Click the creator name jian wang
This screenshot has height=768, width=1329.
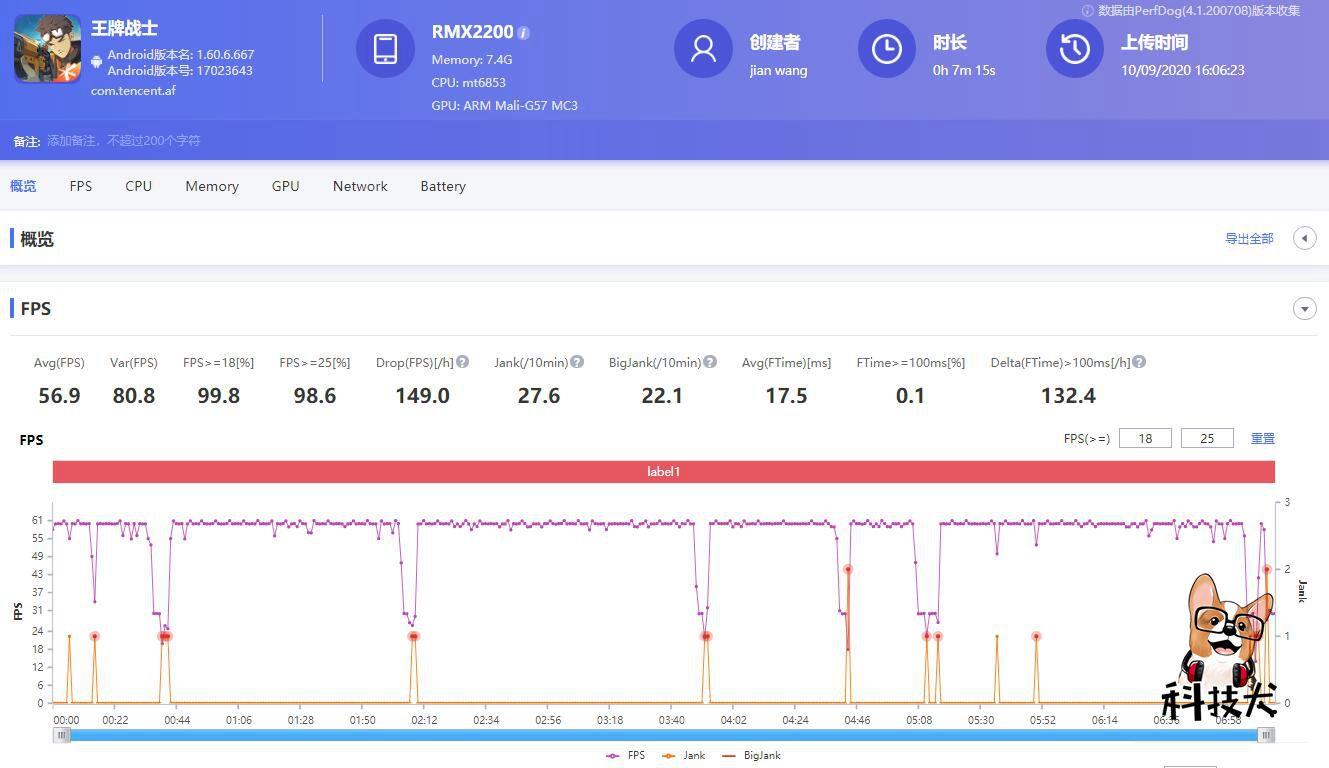click(778, 70)
